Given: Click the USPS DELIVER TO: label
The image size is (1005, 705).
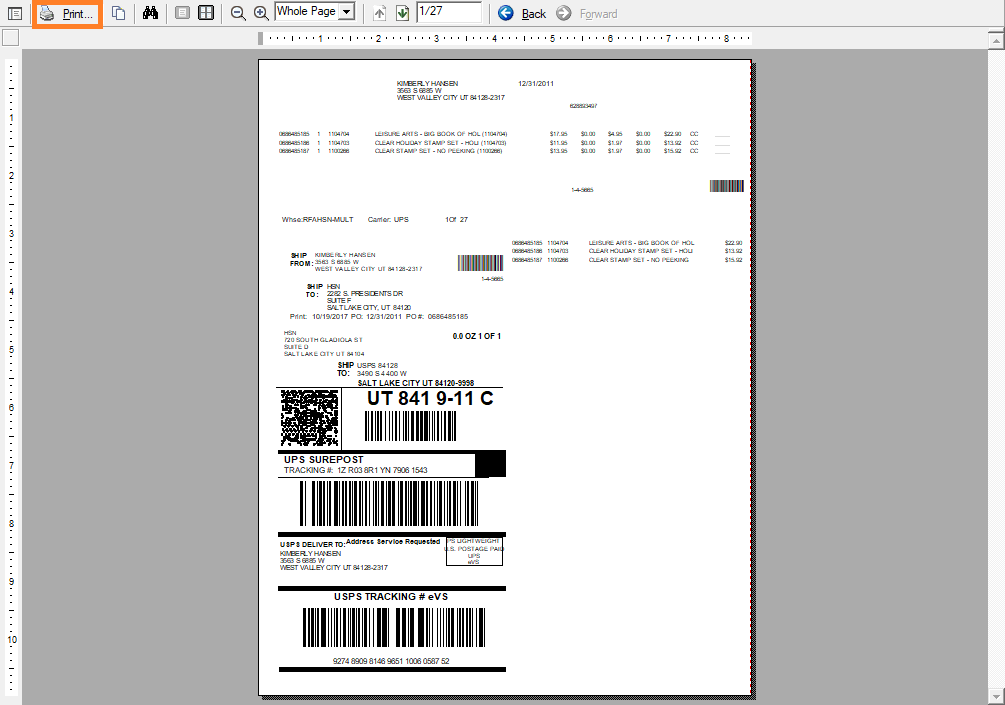Looking at the screenshot, I should 313,545.
